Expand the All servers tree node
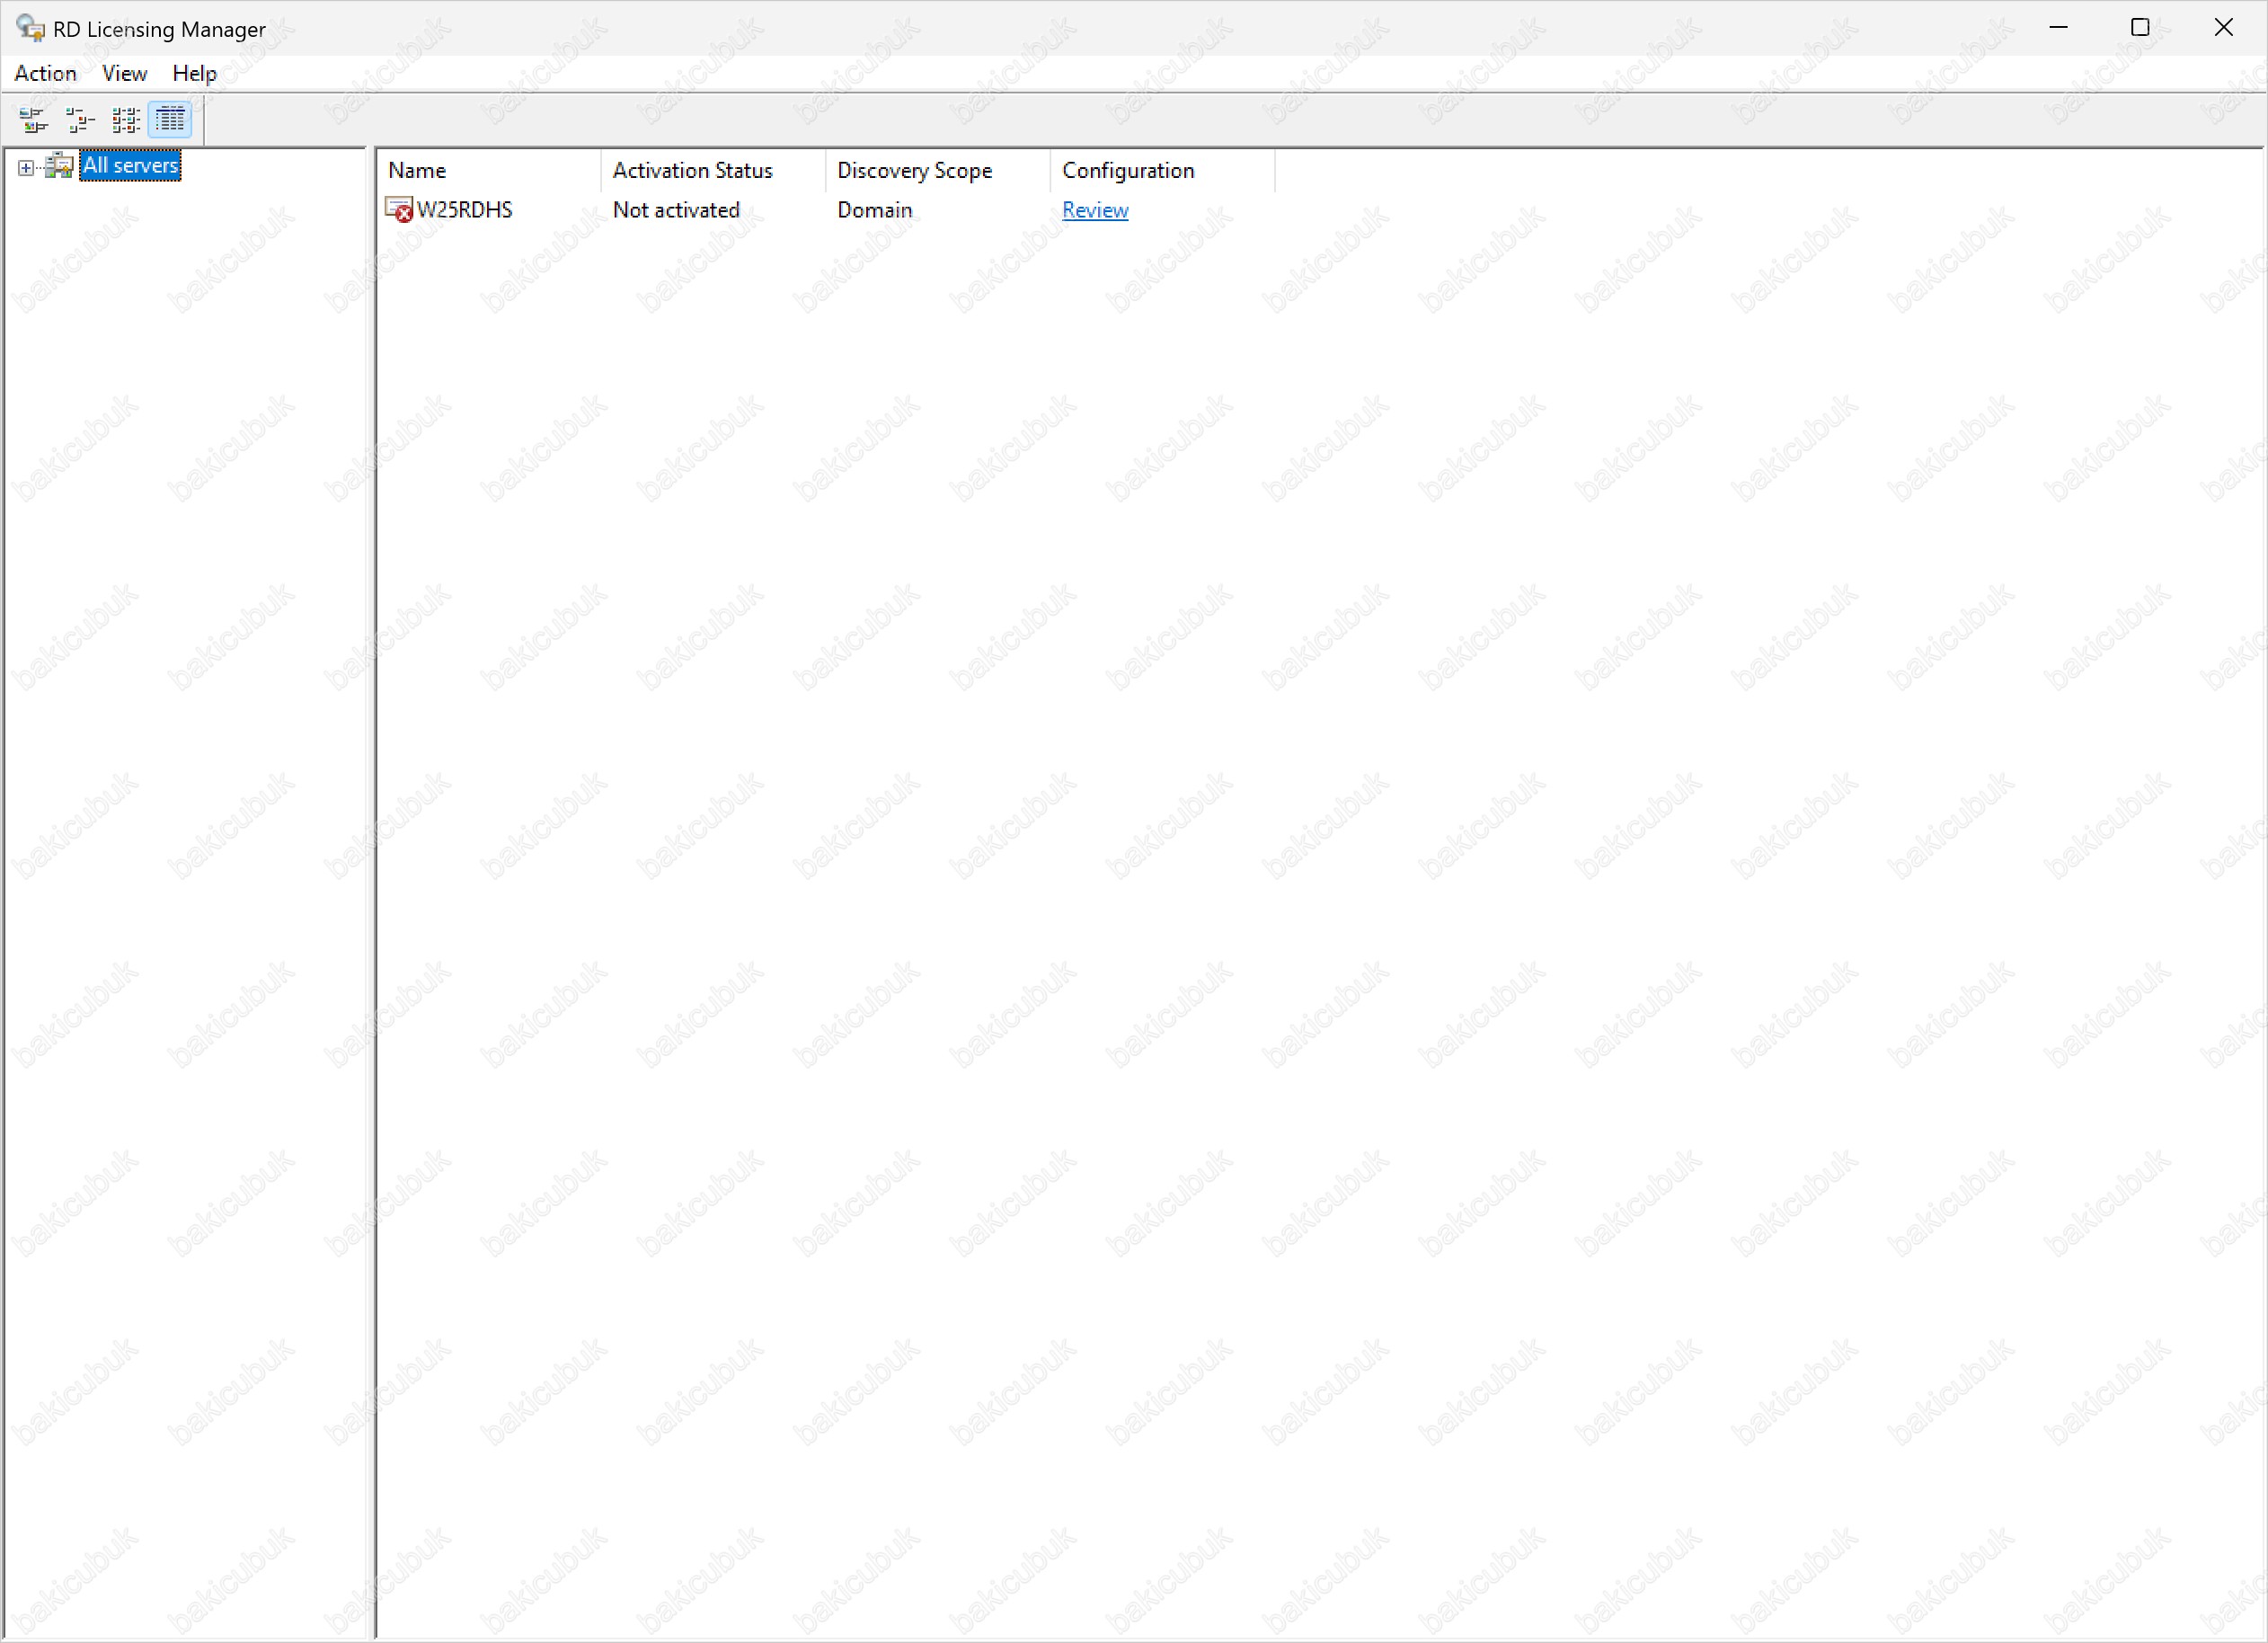Screen dimensions: 2268x1643 (26, 167)
